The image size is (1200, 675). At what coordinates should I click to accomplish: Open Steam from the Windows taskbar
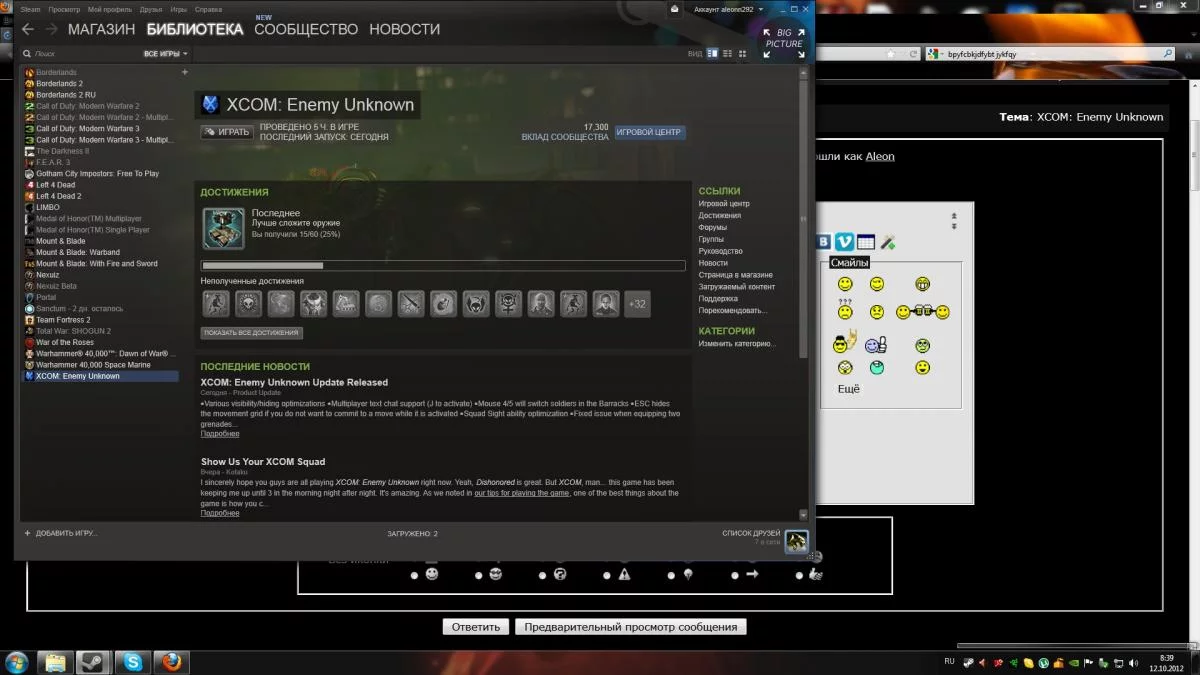(92, 662)
